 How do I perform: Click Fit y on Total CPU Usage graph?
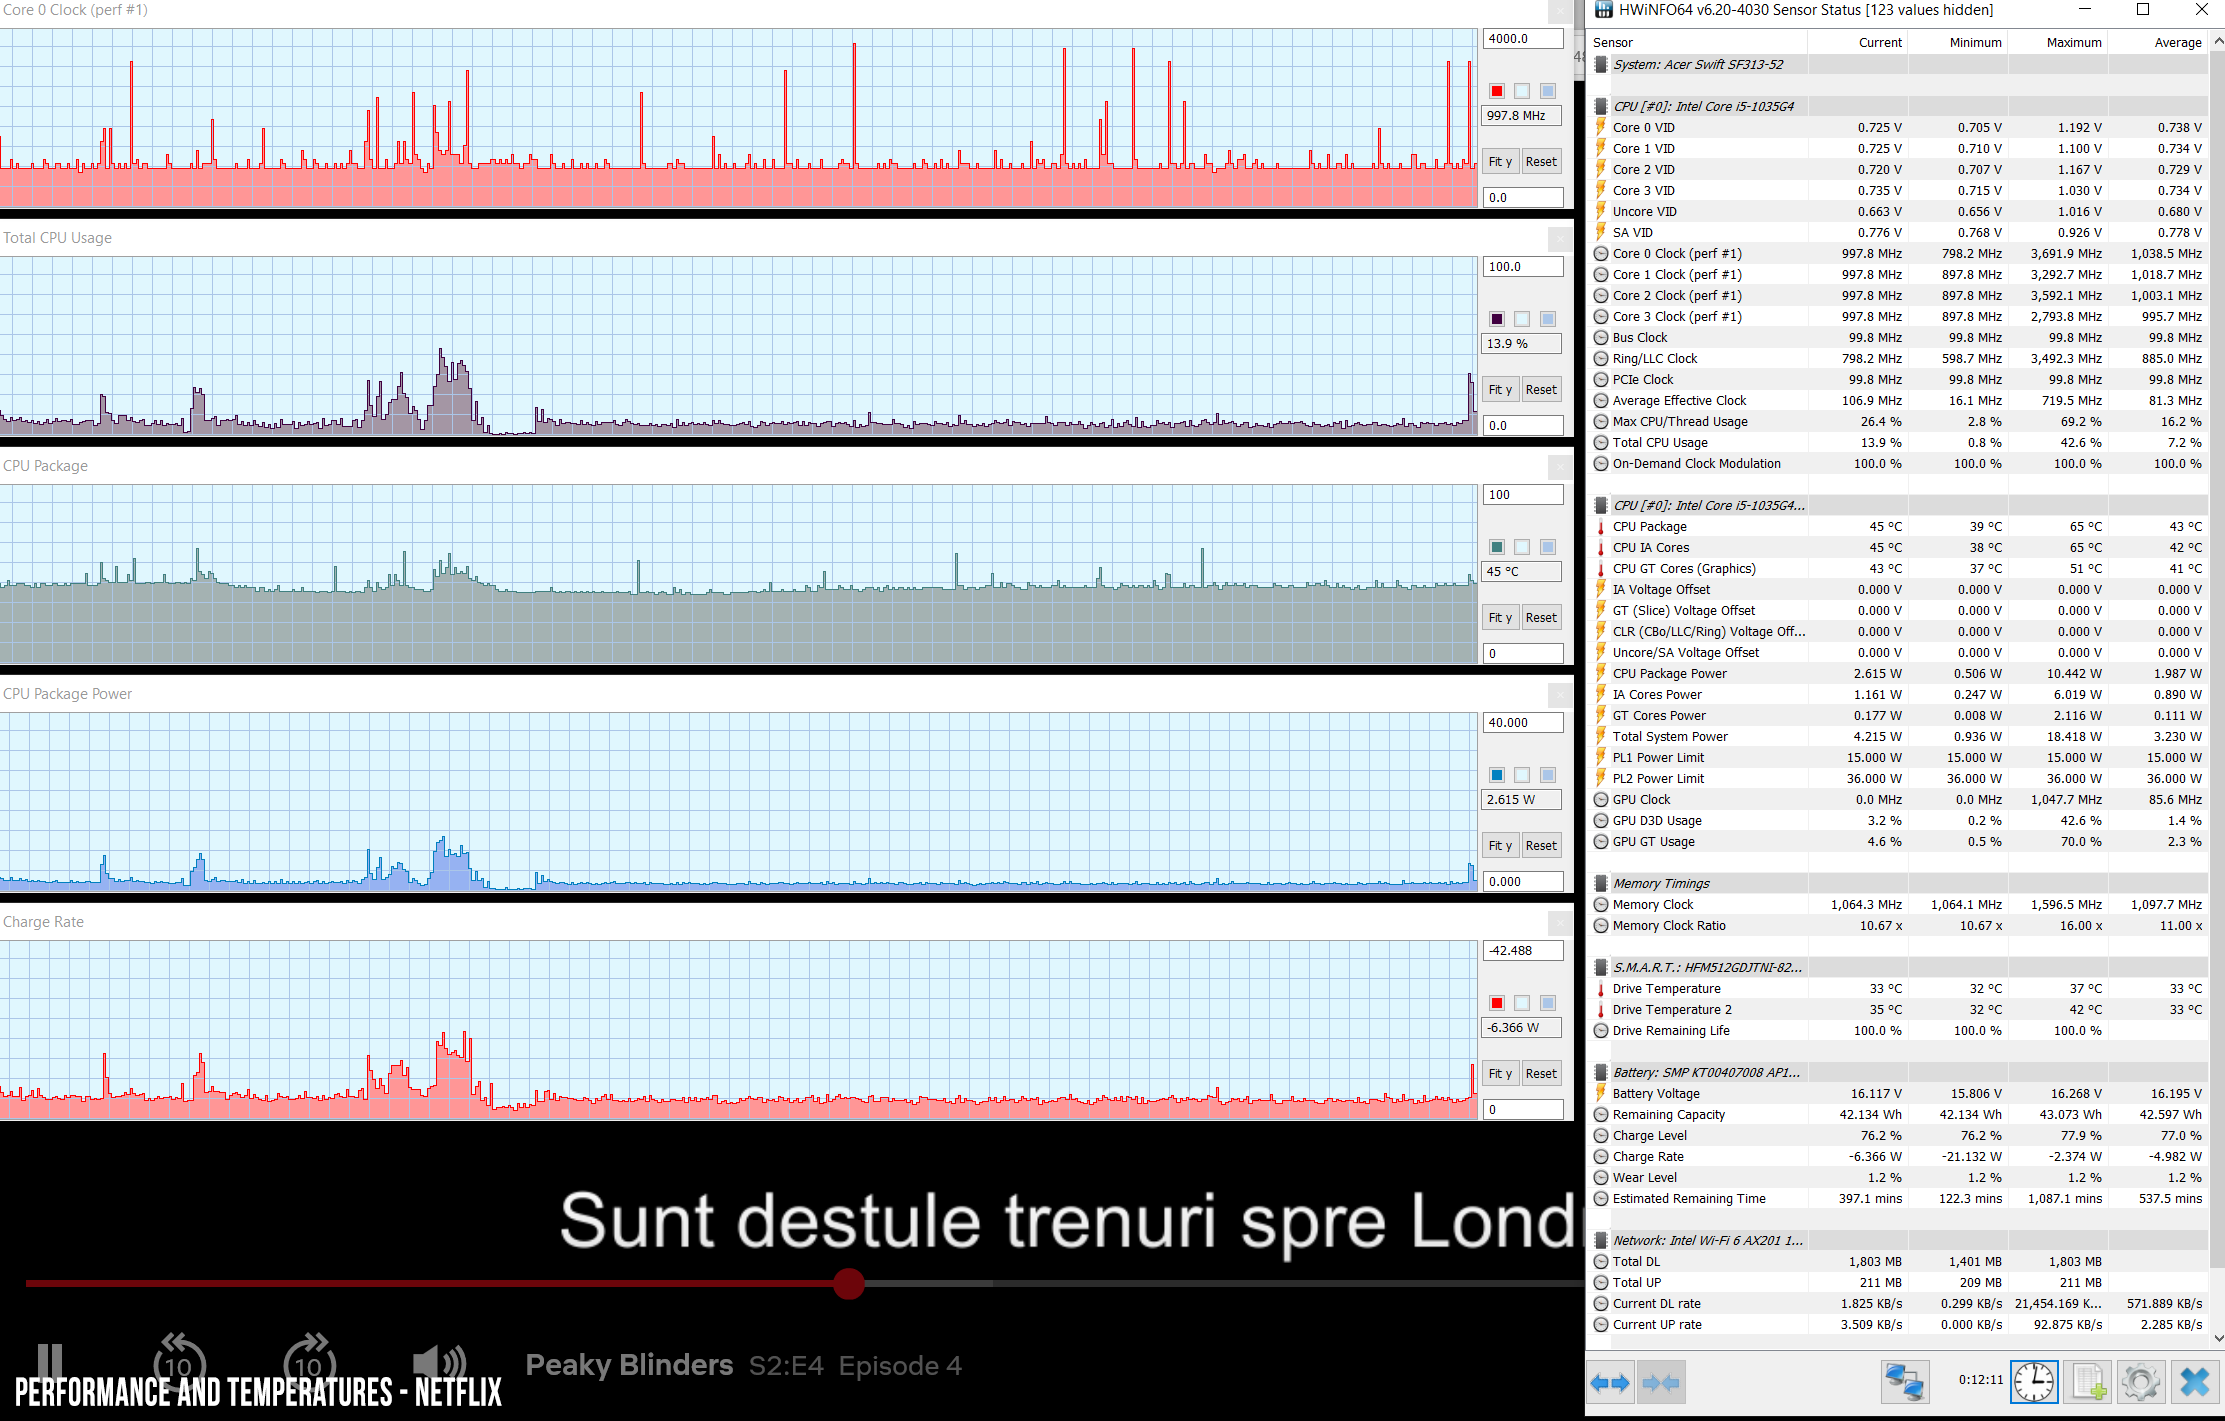1500,390
